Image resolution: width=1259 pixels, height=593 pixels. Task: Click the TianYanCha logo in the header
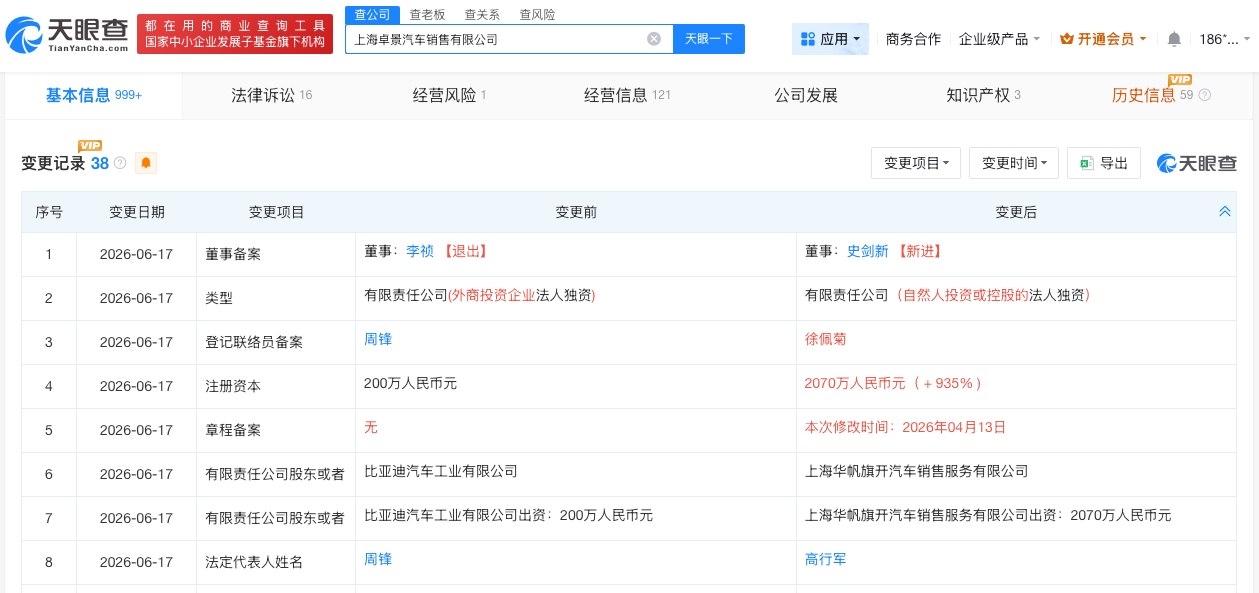(67, 34)
